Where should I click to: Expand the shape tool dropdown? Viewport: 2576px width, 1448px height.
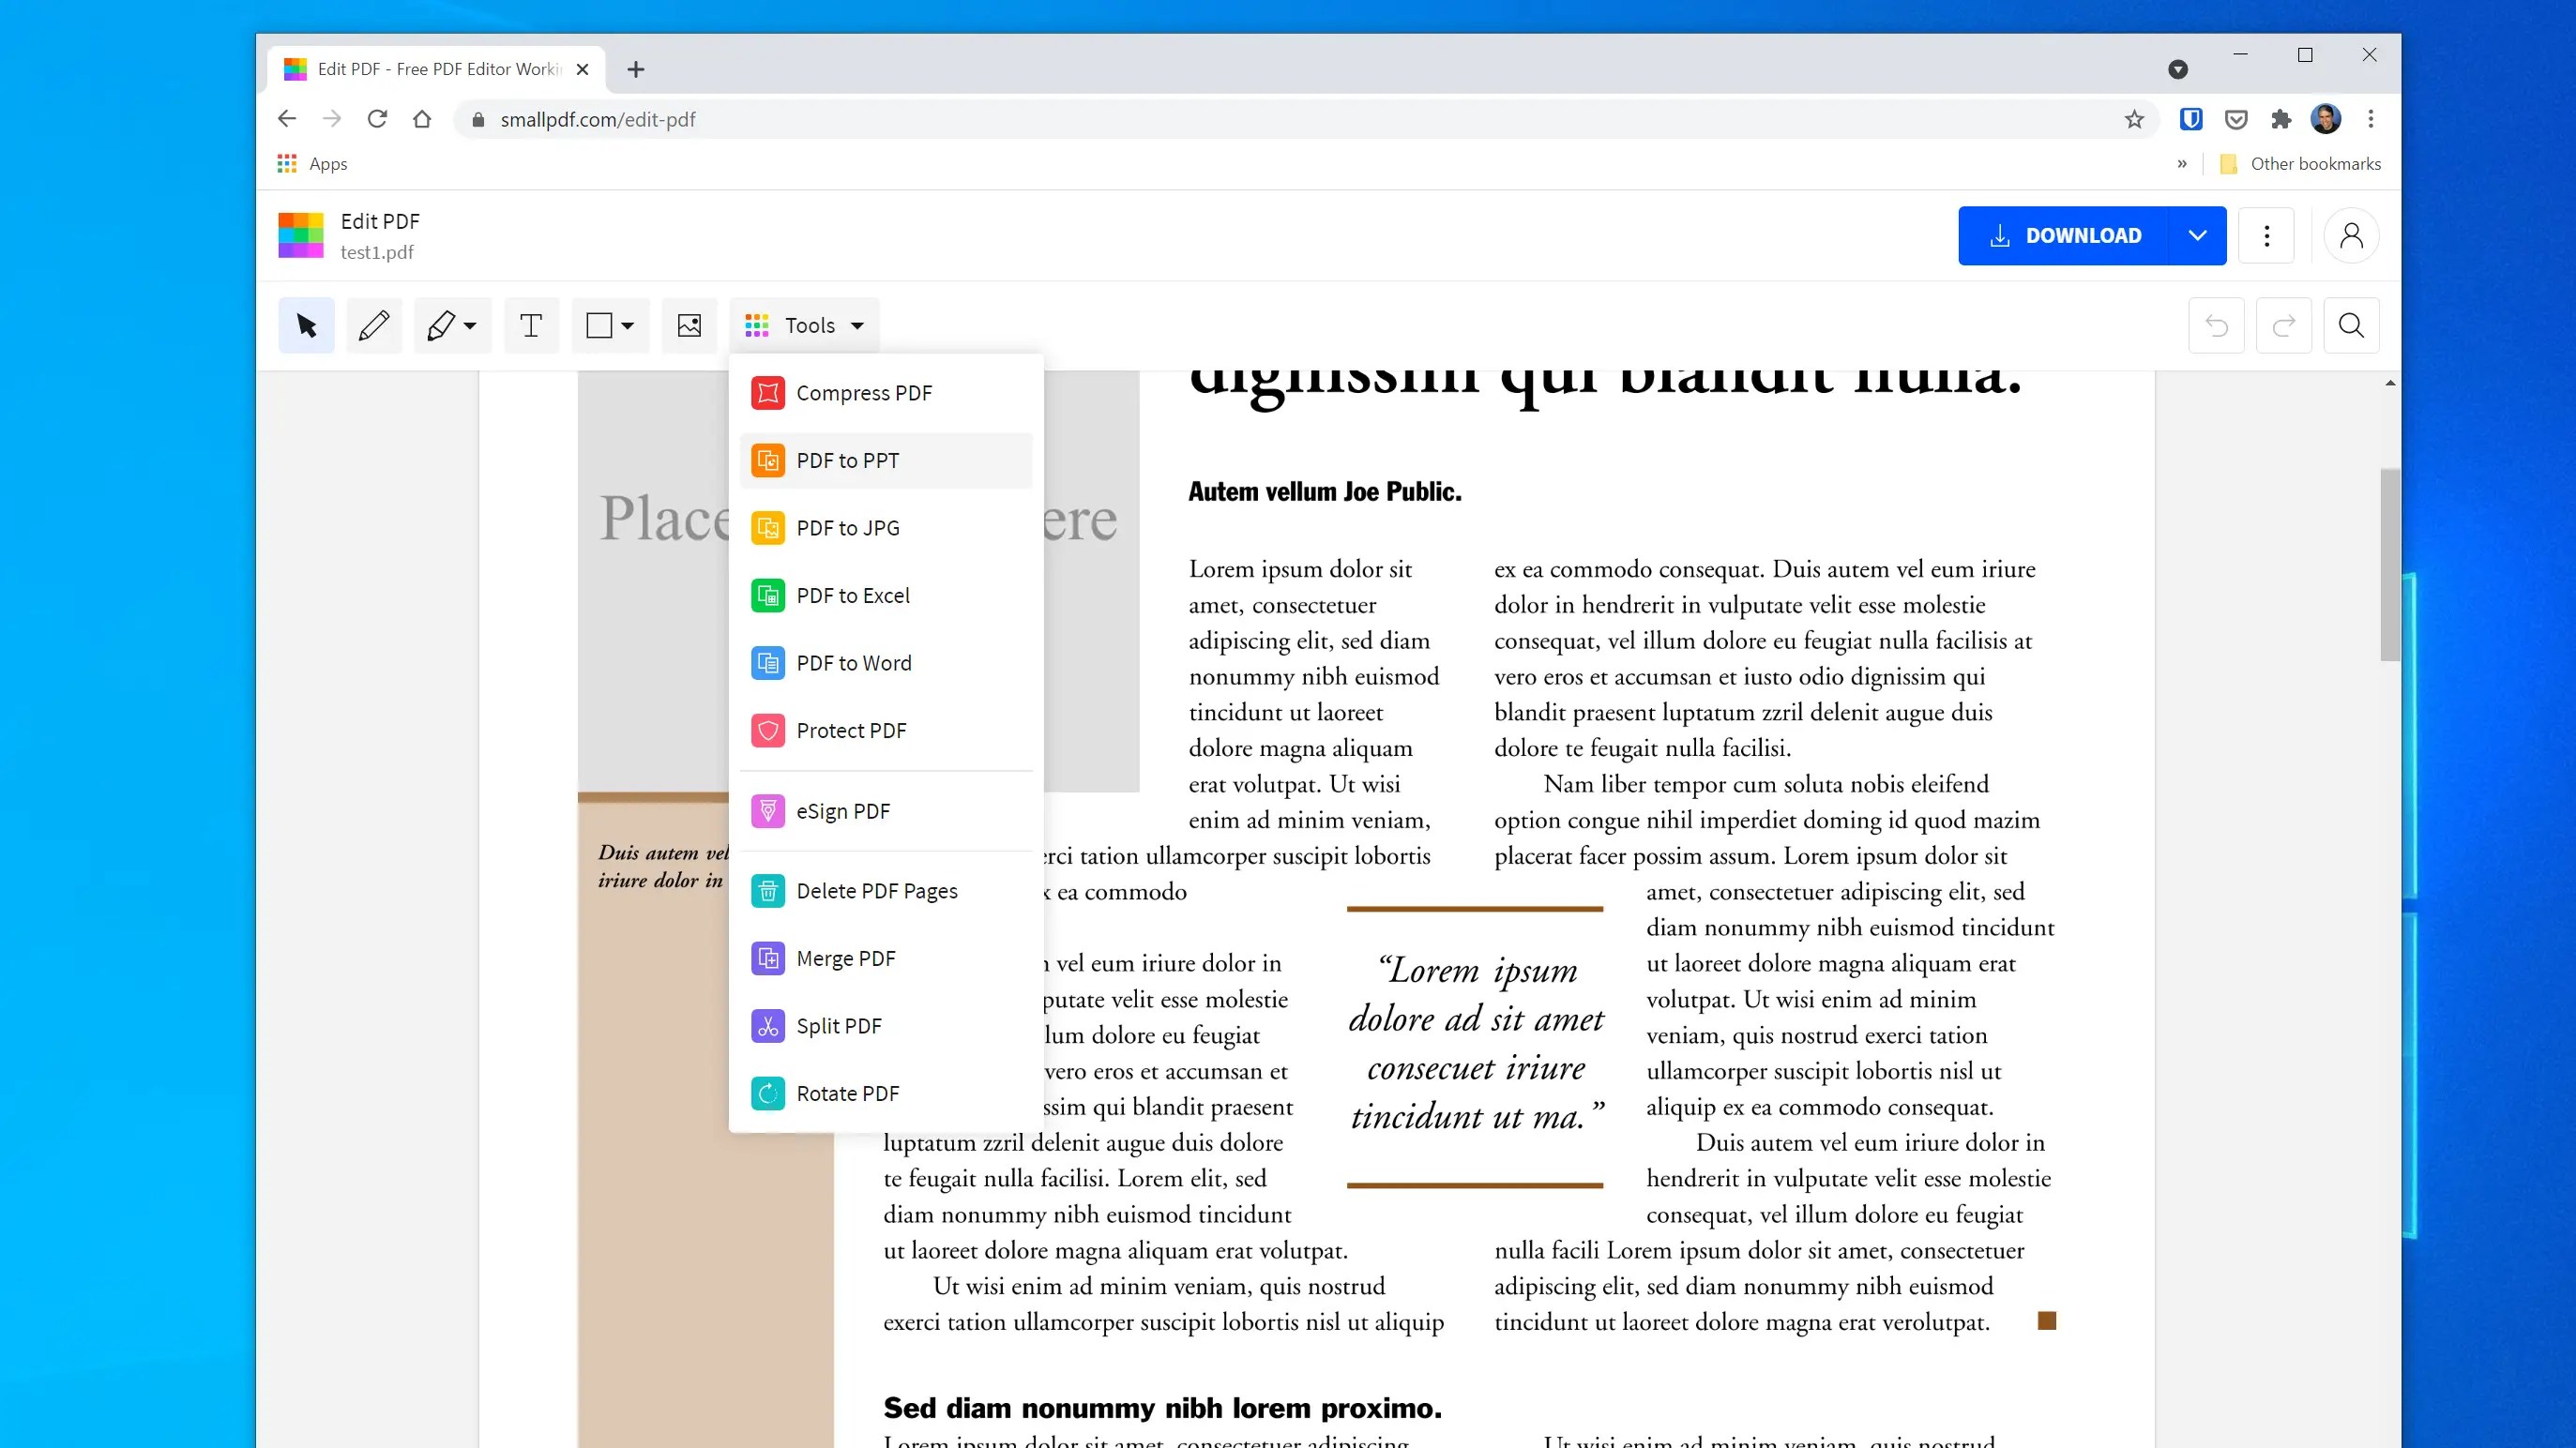(x=627, y=325)
